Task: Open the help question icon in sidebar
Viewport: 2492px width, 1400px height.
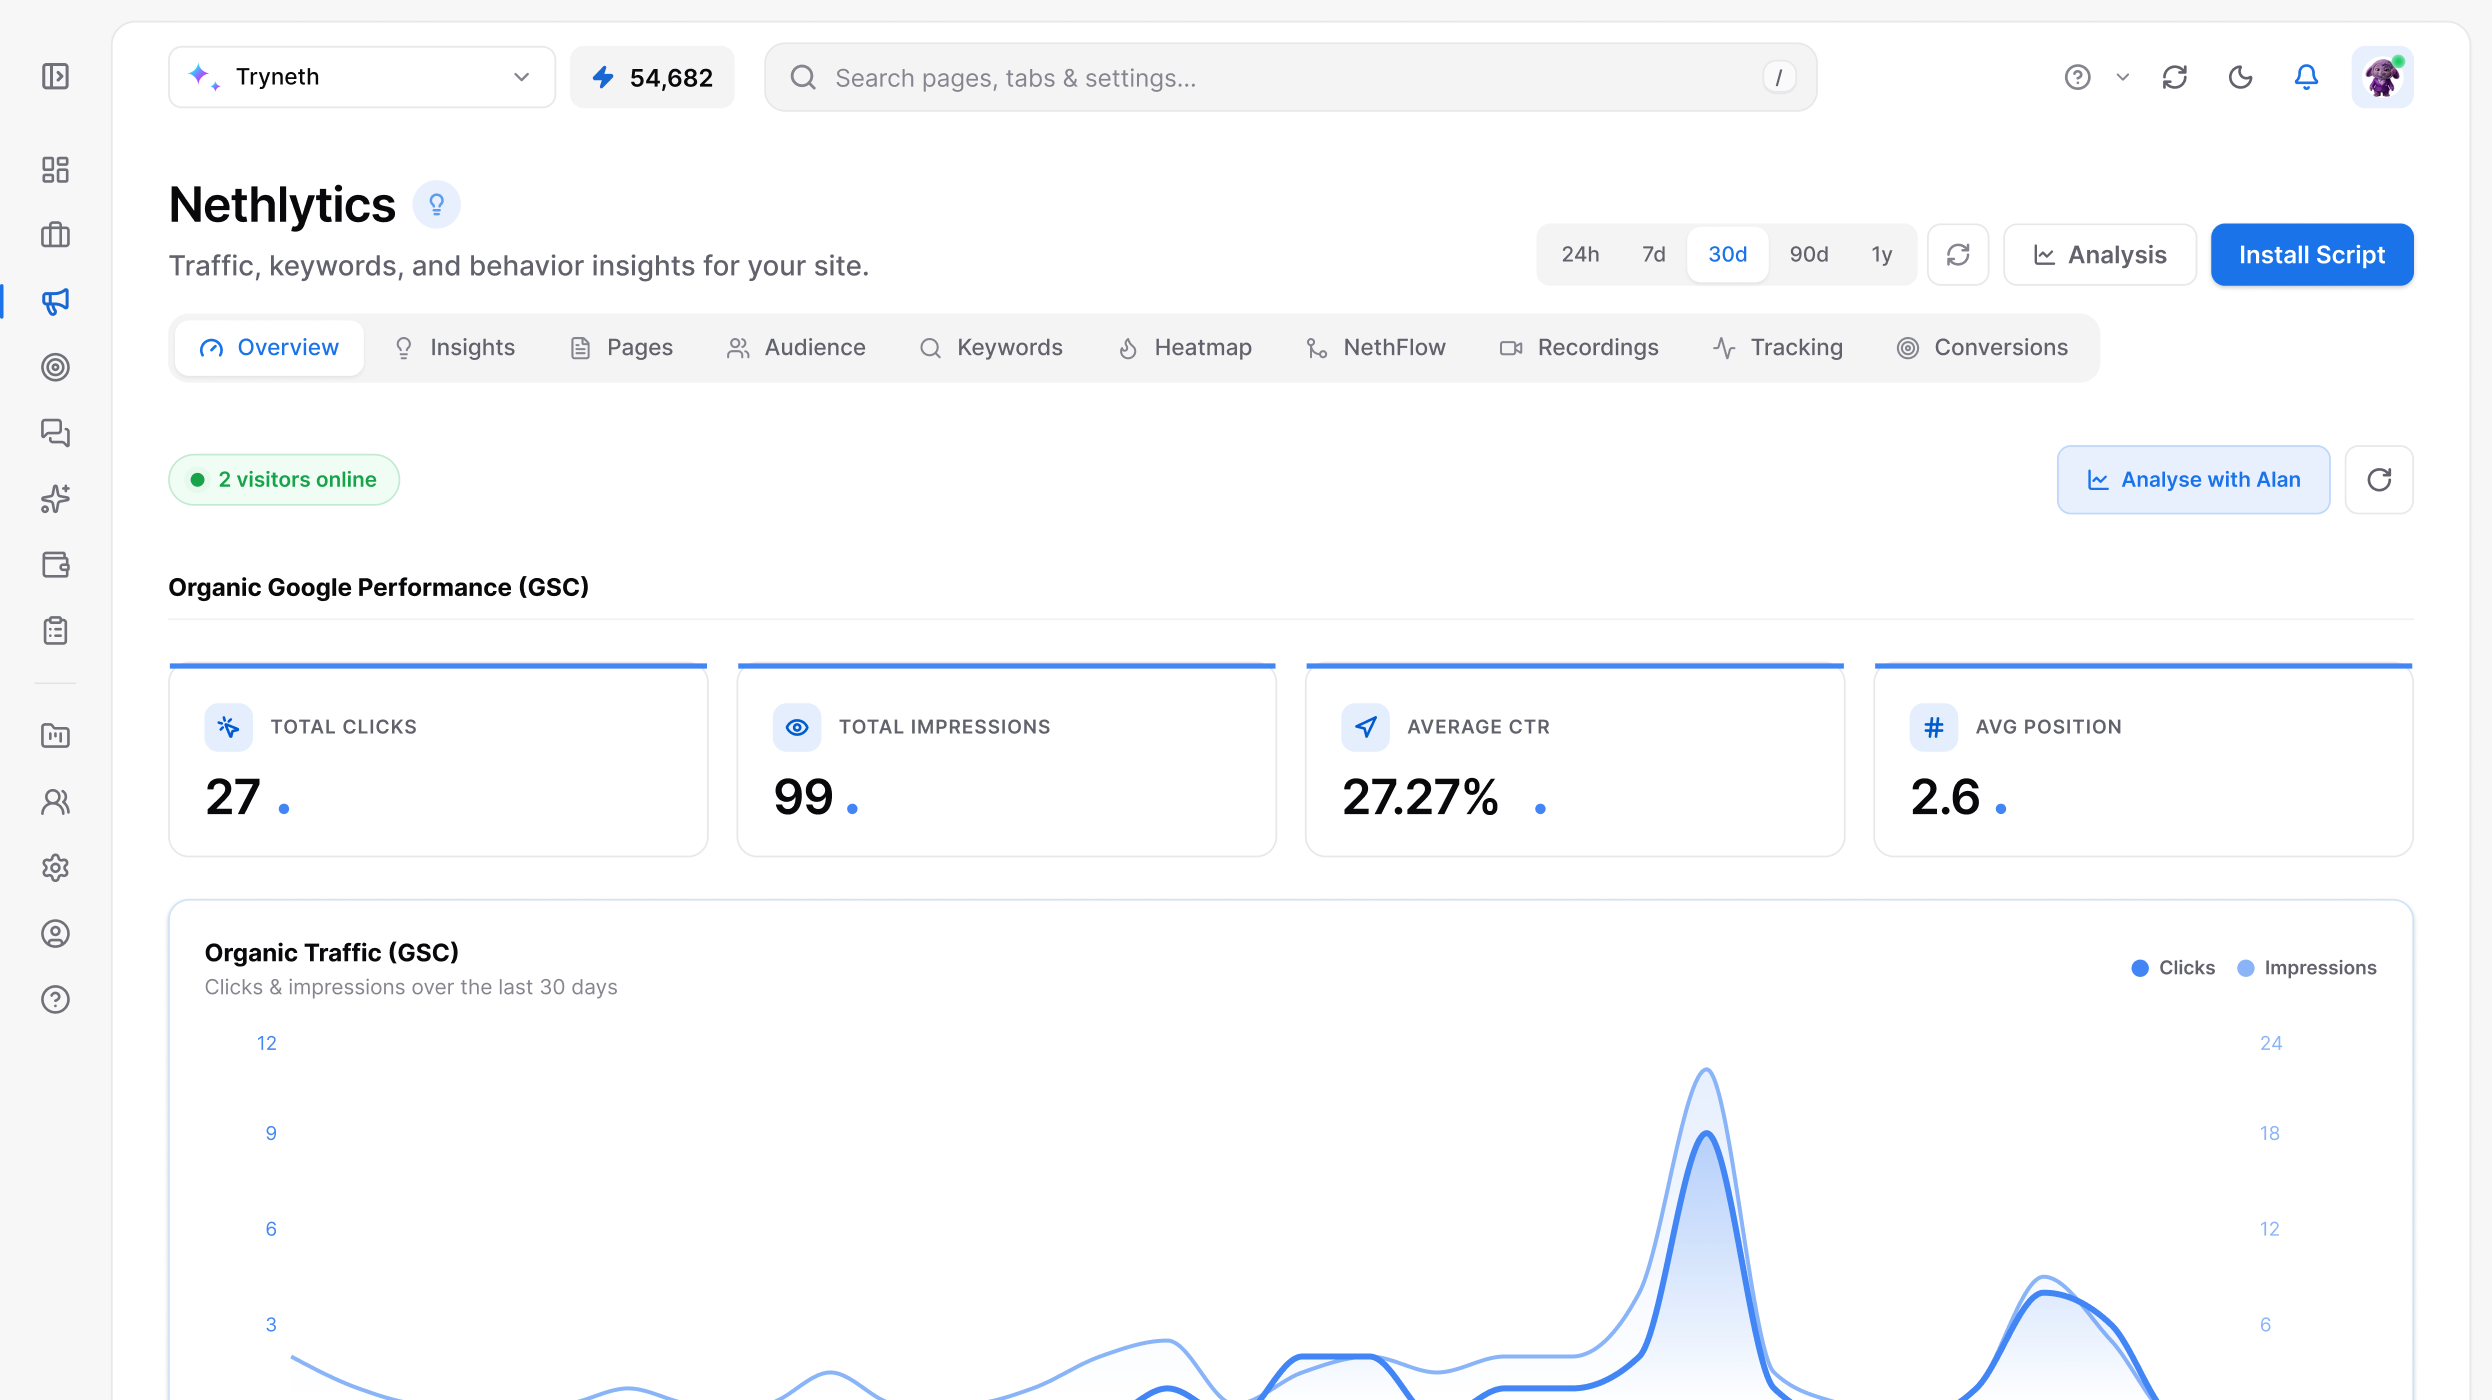Action: 56,1000
